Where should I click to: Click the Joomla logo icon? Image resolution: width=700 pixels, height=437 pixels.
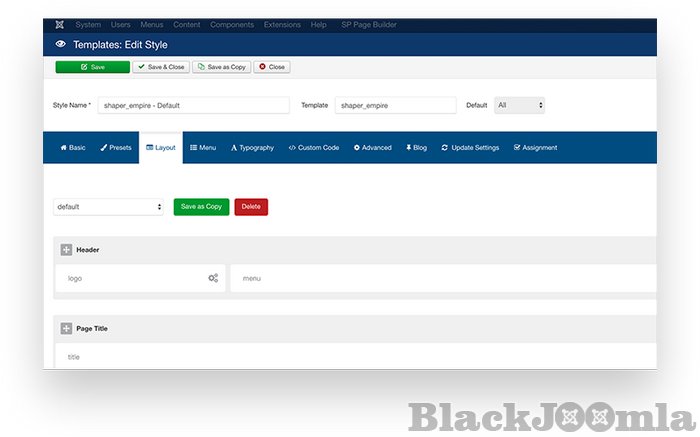point(60,24)
